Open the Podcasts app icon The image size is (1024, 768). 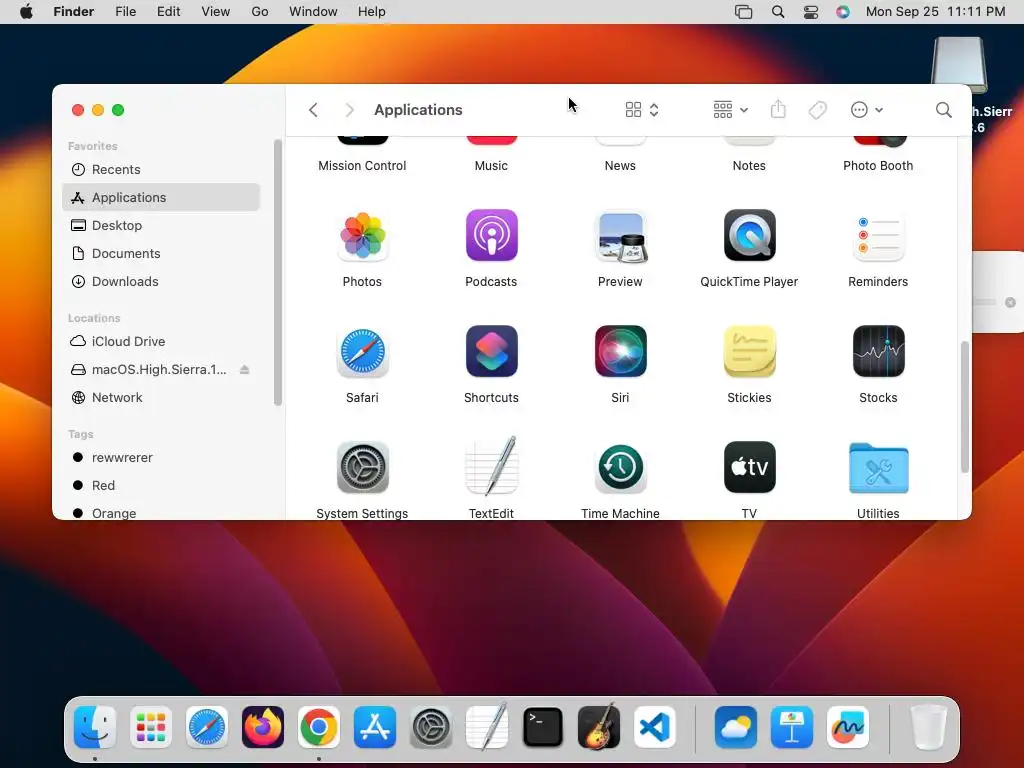(491, 236)
